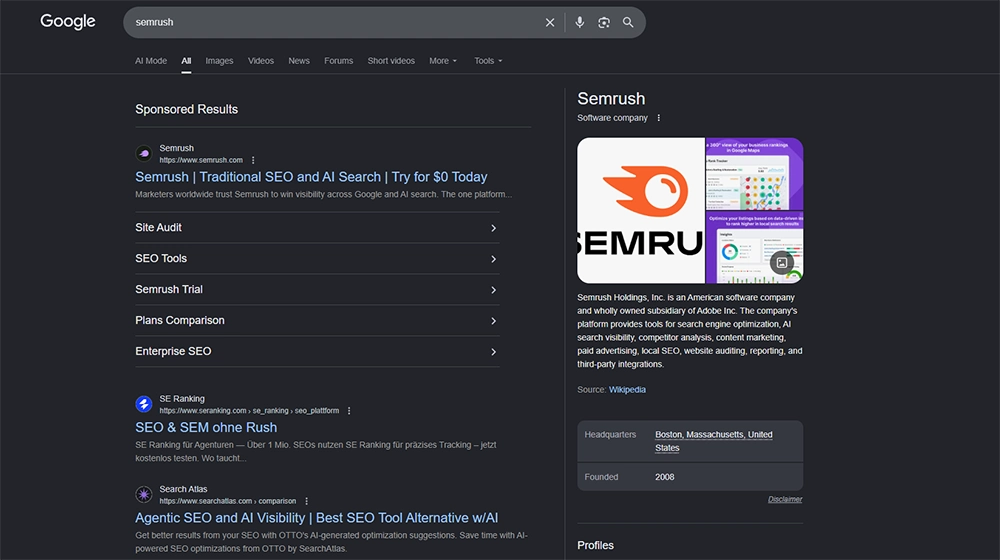The image size is (1000, 560).
Task: Open knowledge panel options next to Software company
Action: [x=659, y=118]
